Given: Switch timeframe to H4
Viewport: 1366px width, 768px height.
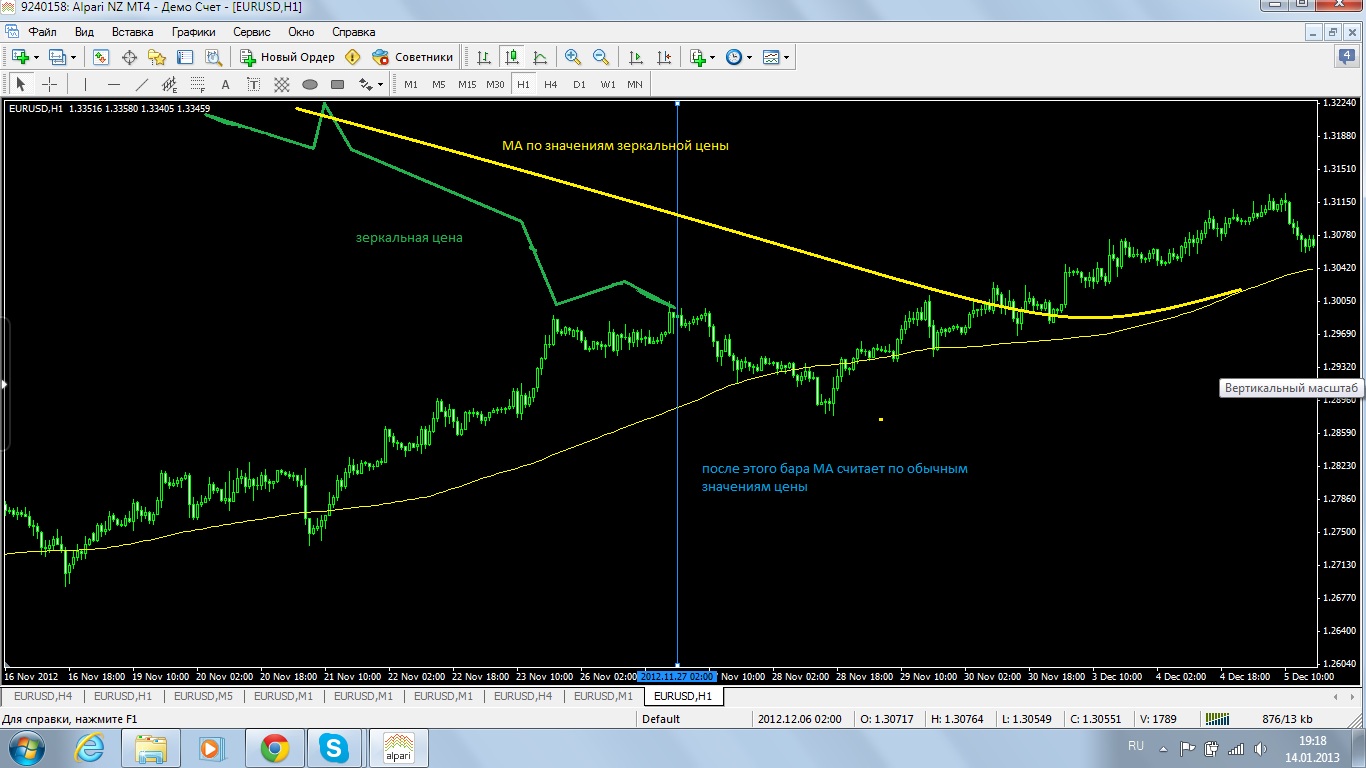Looking at the screenshot, I should [x=550, y=84].
